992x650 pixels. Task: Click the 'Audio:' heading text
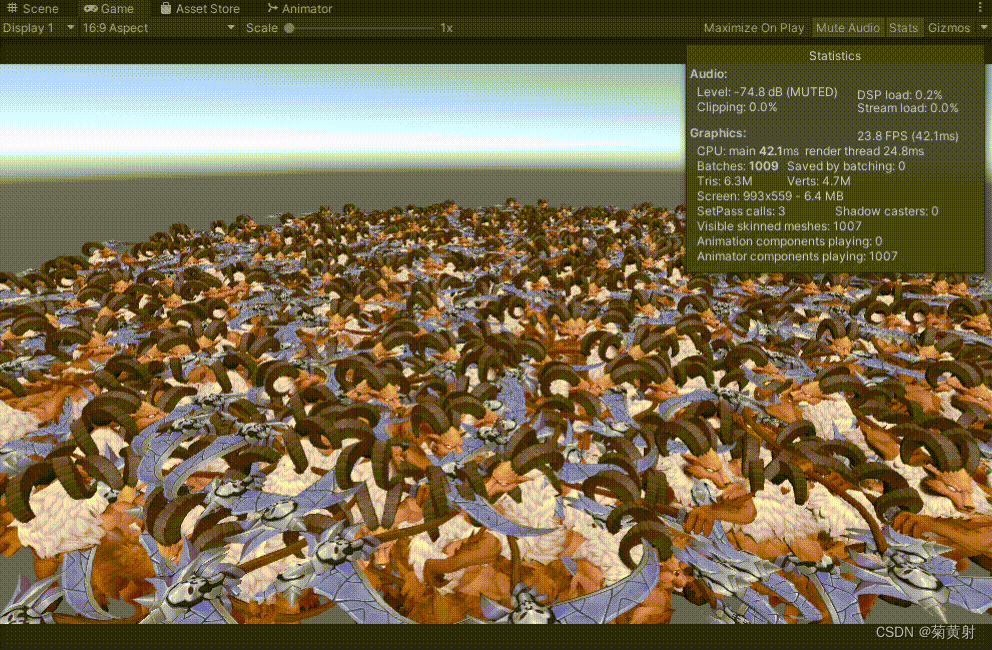coord(709,74)
